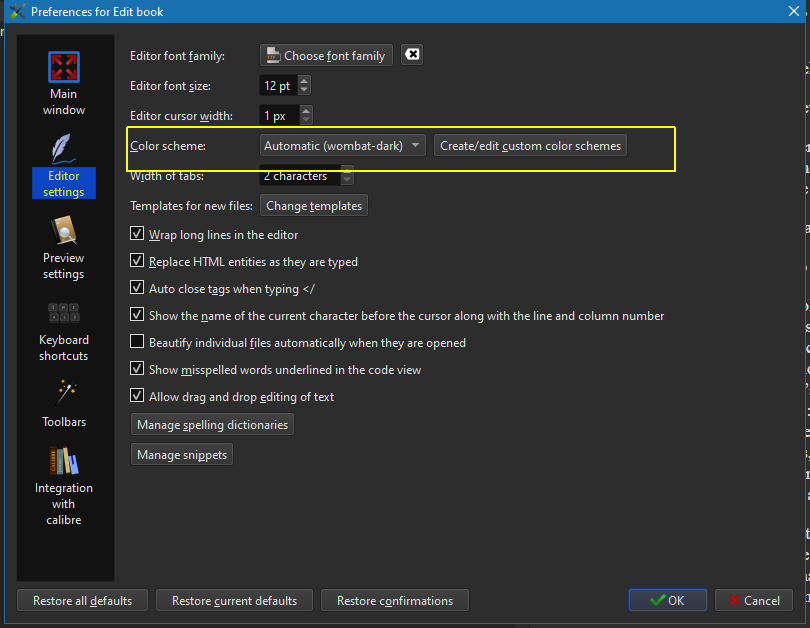Uncheck Show misspelled words underlined

(138, 370)
